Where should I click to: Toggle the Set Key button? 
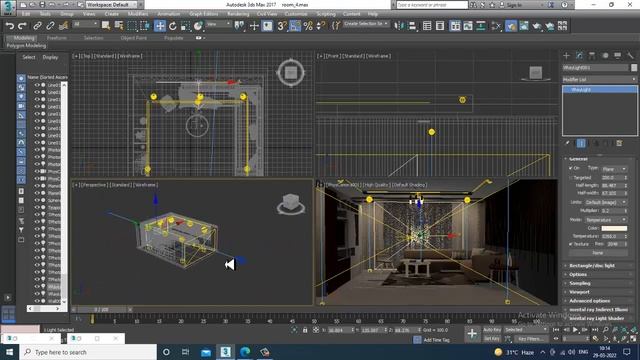pos(492,339)
